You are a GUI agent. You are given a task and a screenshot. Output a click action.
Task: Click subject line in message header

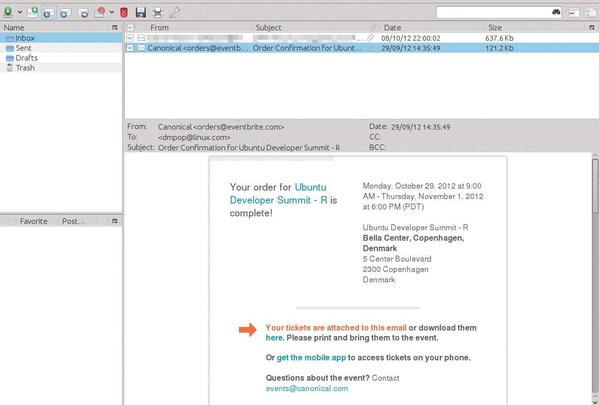pos(249,147)
